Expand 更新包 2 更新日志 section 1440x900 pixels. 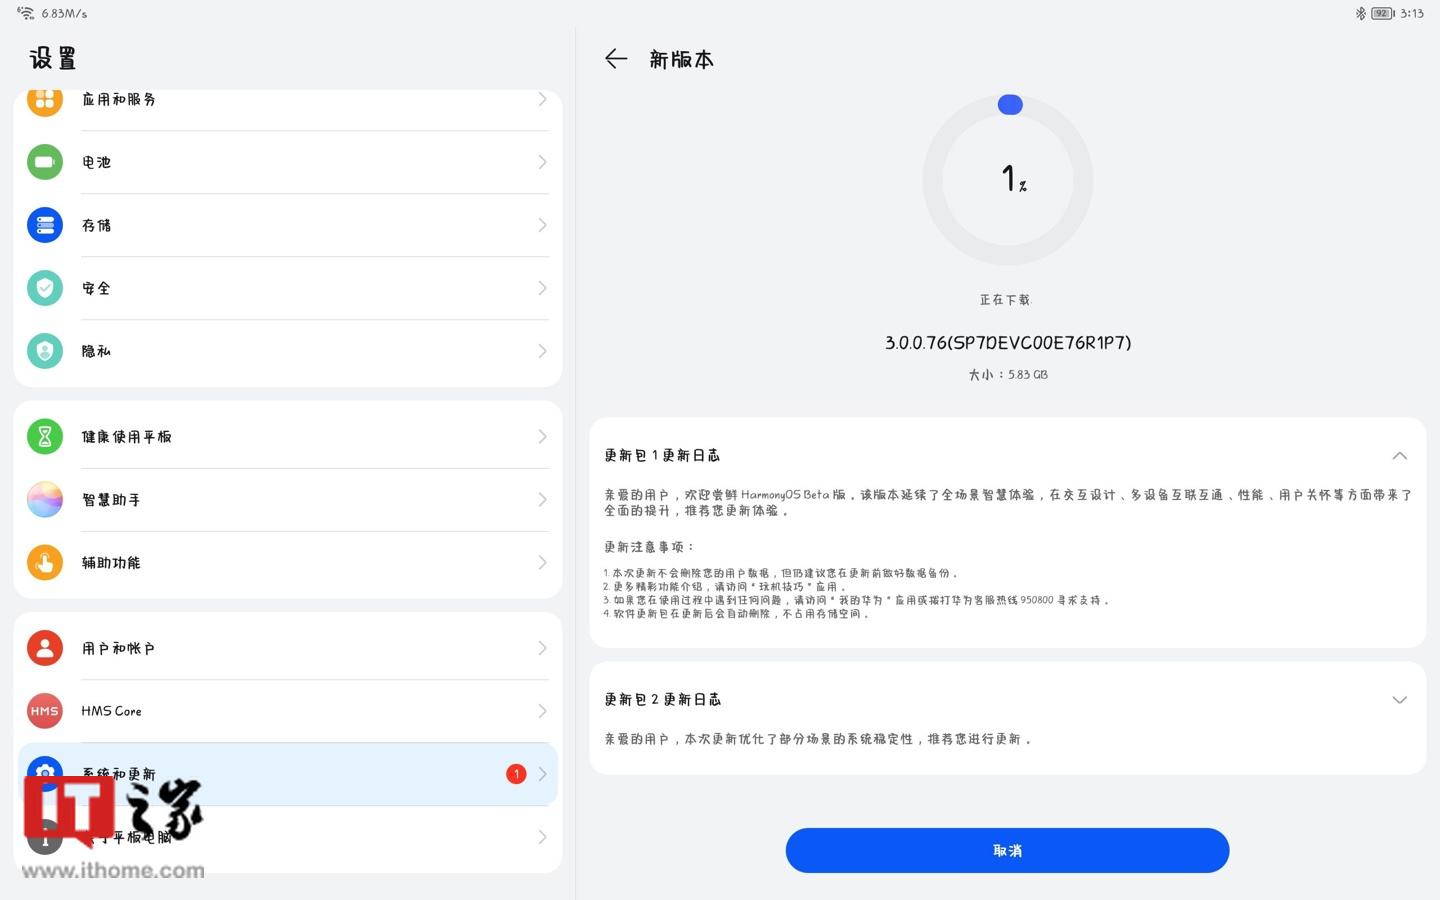pos(1399,699)
